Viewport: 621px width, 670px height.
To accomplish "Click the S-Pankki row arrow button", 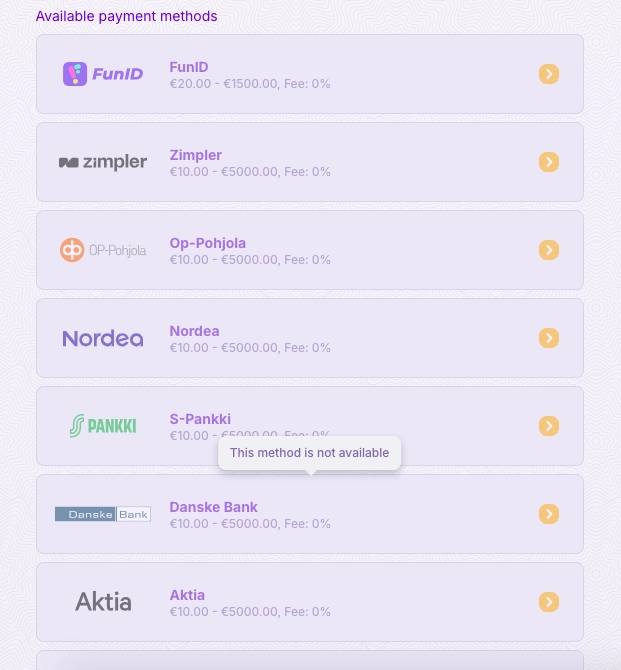I will [x=548, y=426].
